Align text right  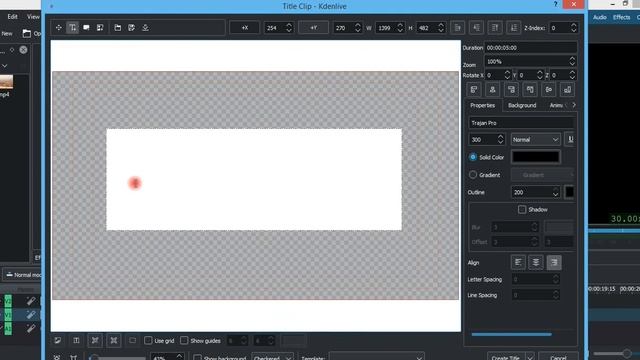tap(554, 262)
